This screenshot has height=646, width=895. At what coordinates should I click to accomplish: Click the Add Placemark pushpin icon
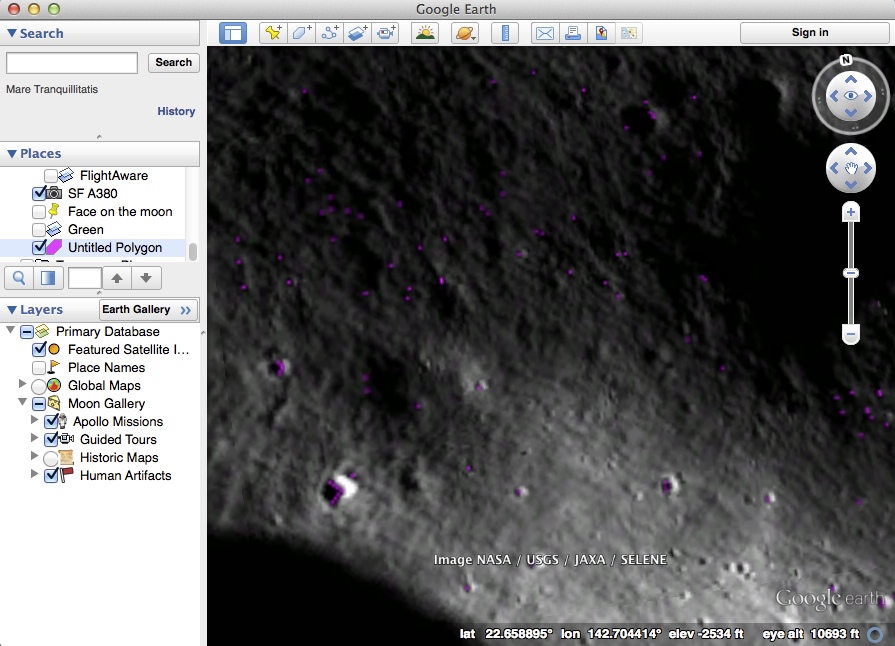[x=272, y=33]
